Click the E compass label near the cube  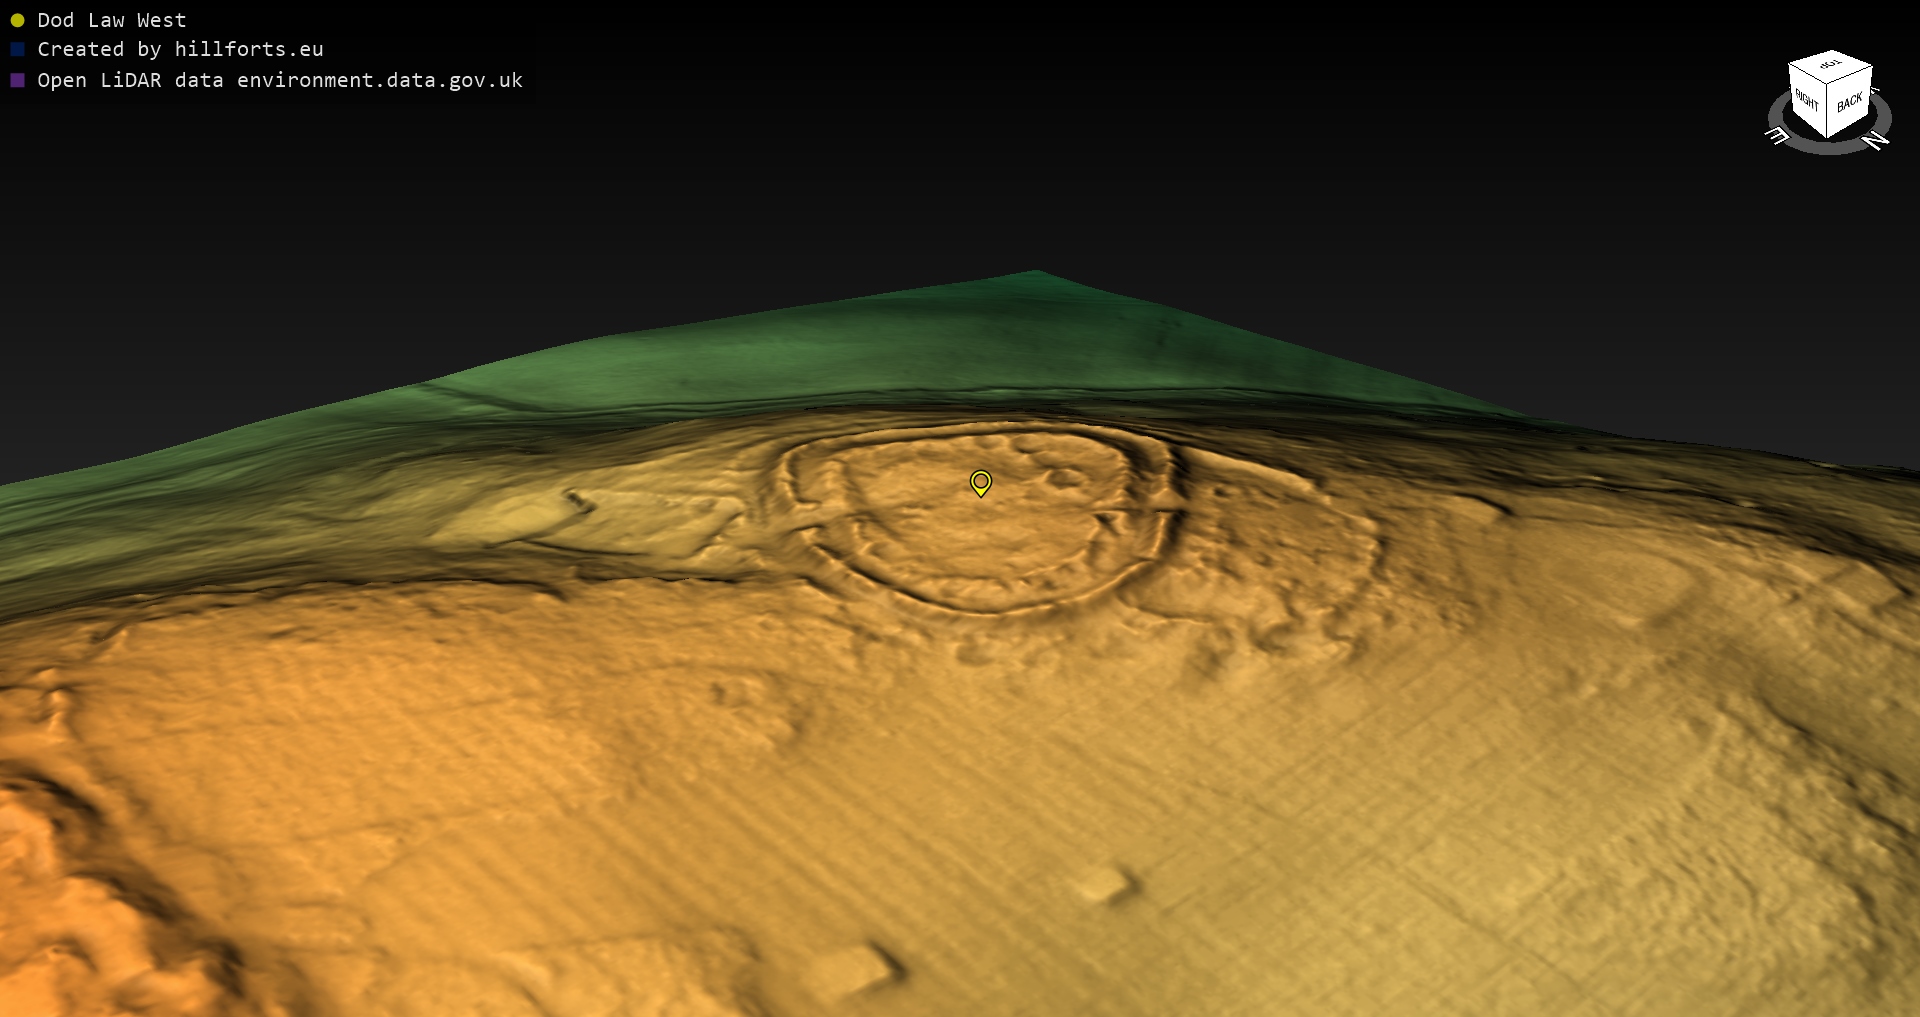(x=1777, y=136)
